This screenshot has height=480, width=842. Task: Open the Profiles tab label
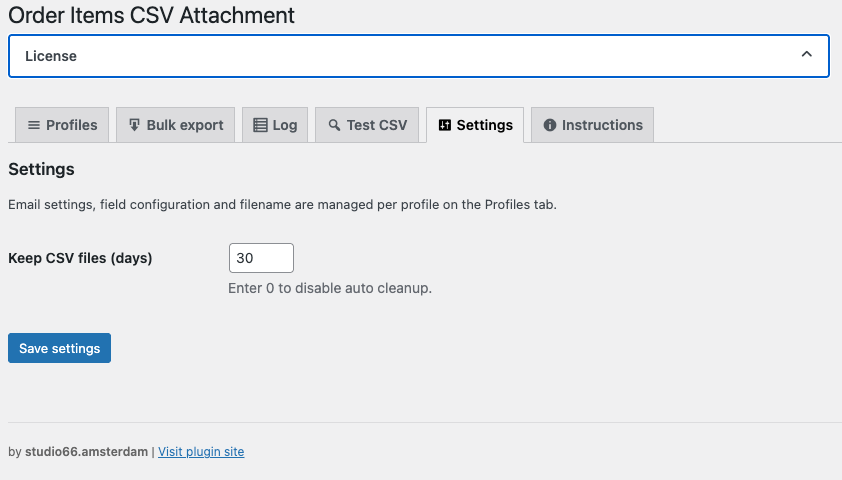pyautogui.click(x=72, y=125)
